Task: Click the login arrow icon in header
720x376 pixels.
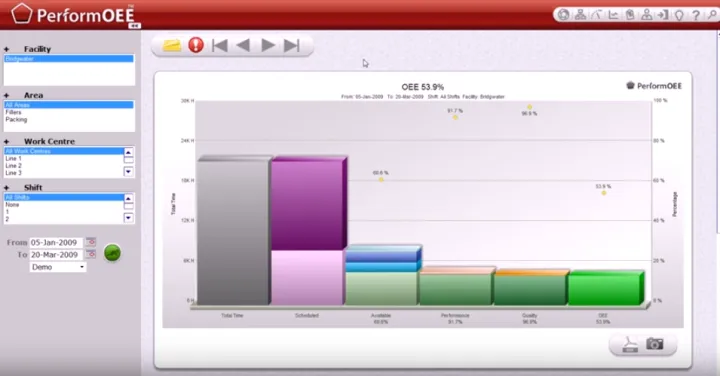Action: 663,15
